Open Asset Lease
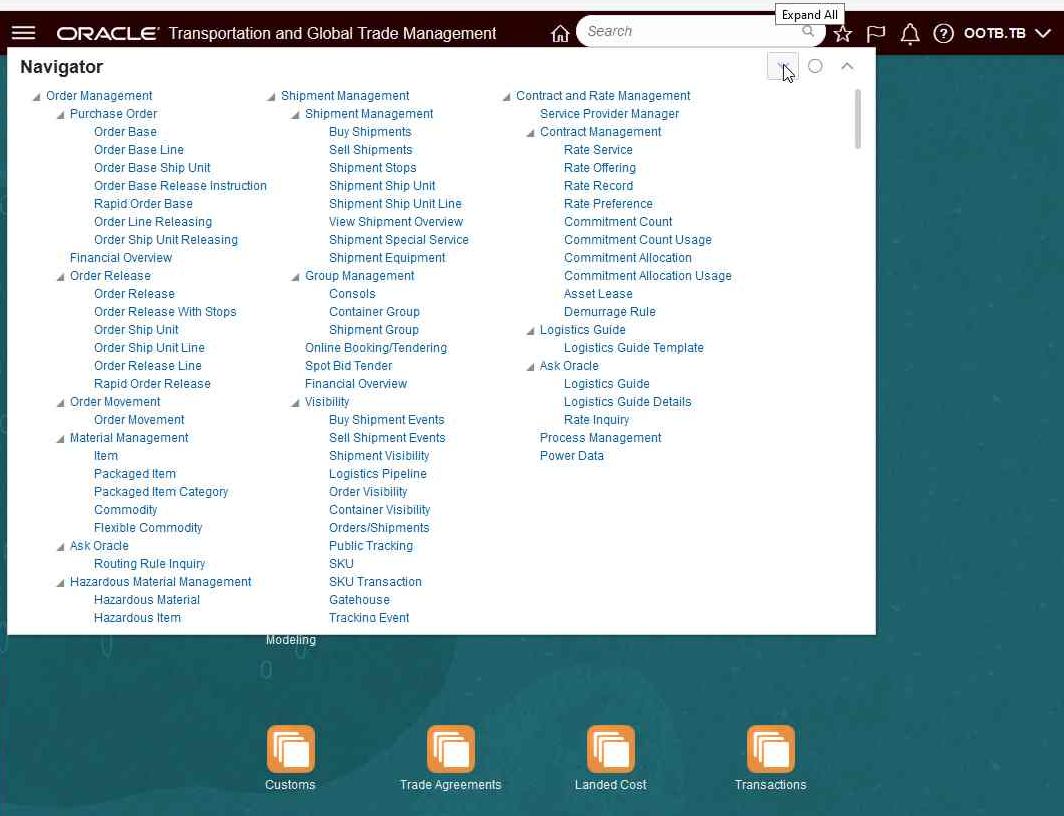The height and width of the screenshot is (816, 1064). pyautogui.click(x=598, y=293)
